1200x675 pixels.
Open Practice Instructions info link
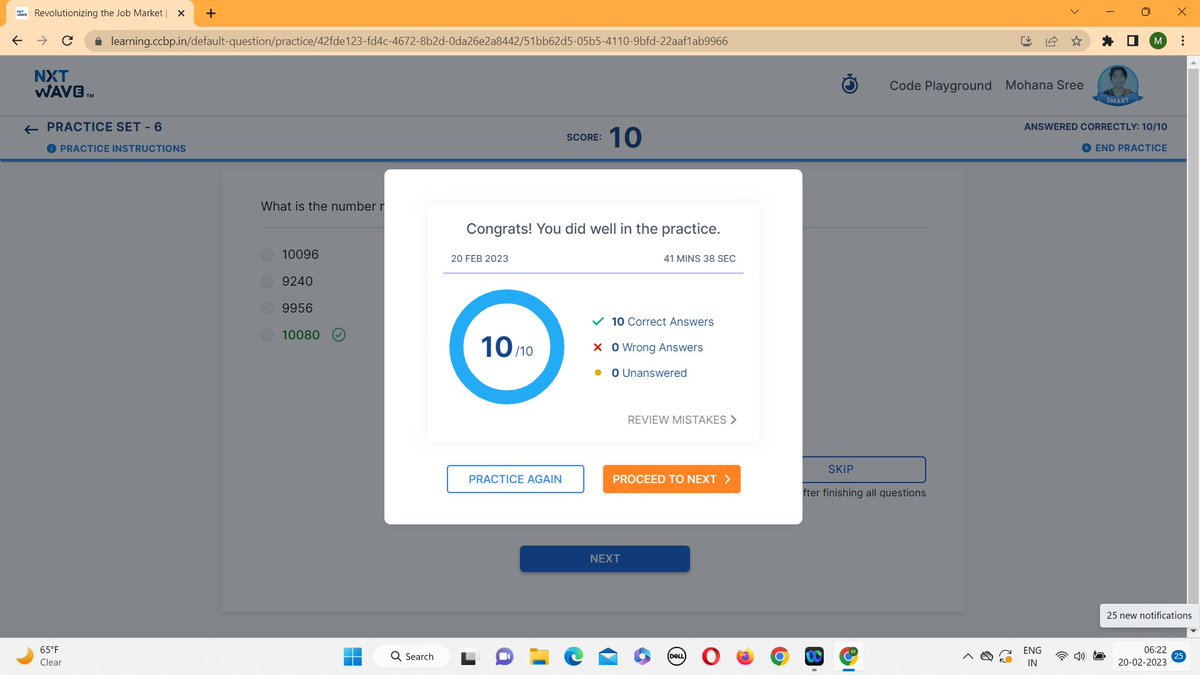click(116, 148)
